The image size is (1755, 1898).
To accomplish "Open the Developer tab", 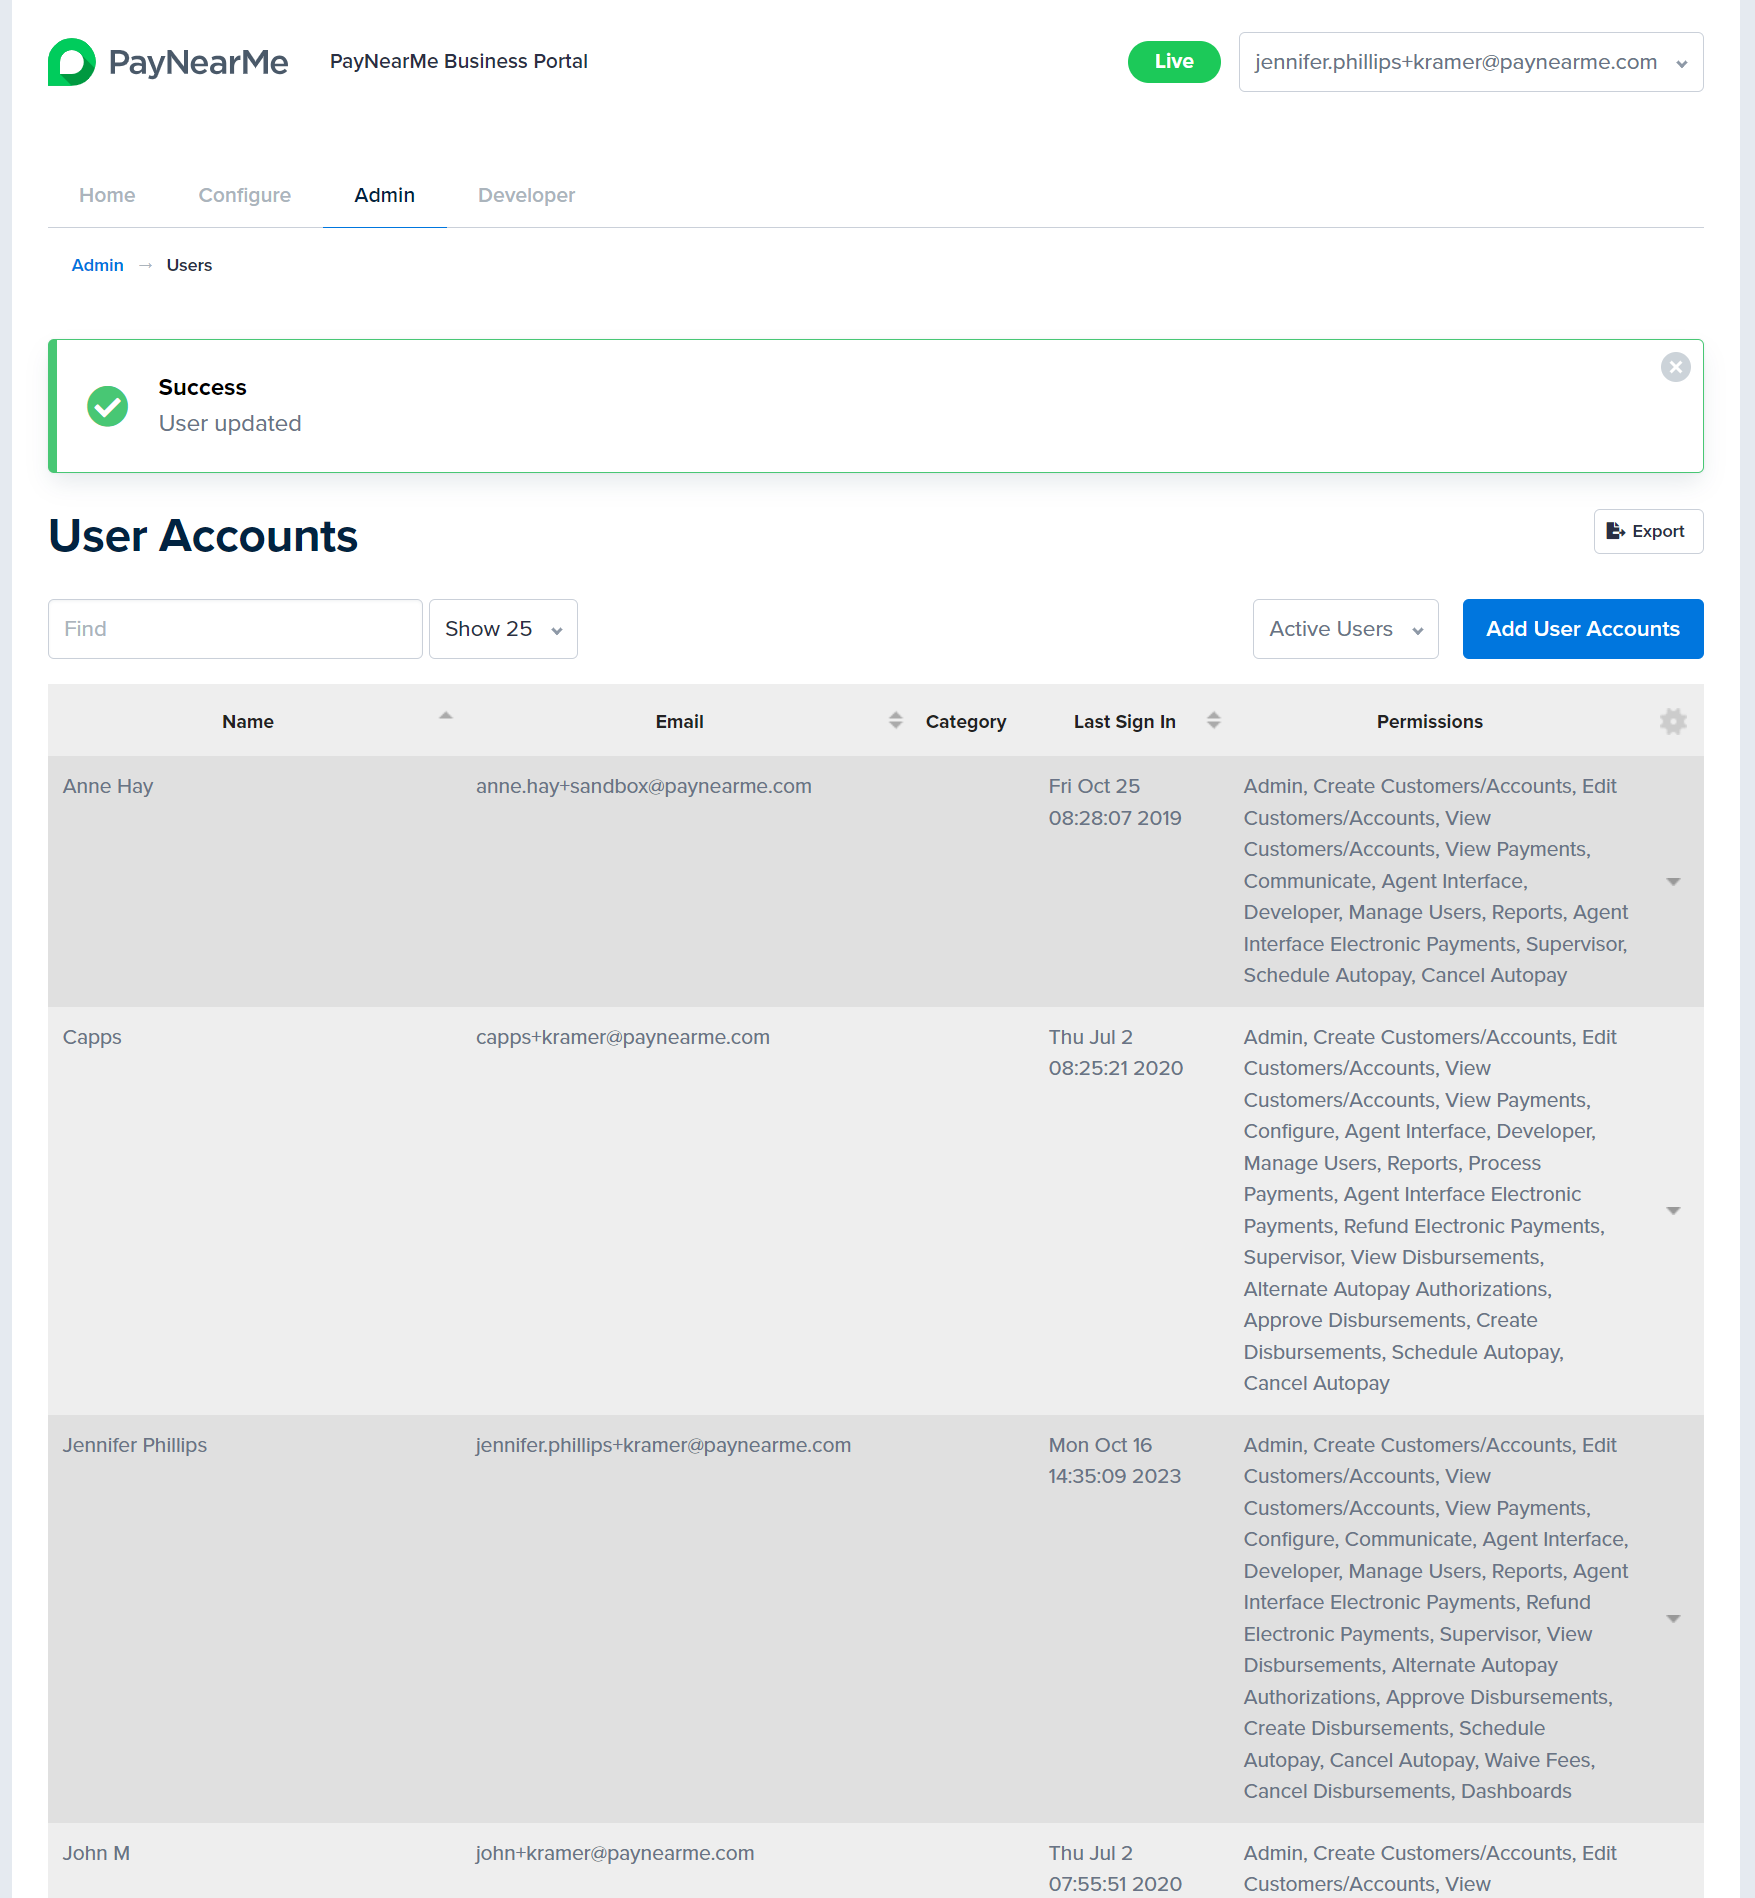I will coord(527,195).
